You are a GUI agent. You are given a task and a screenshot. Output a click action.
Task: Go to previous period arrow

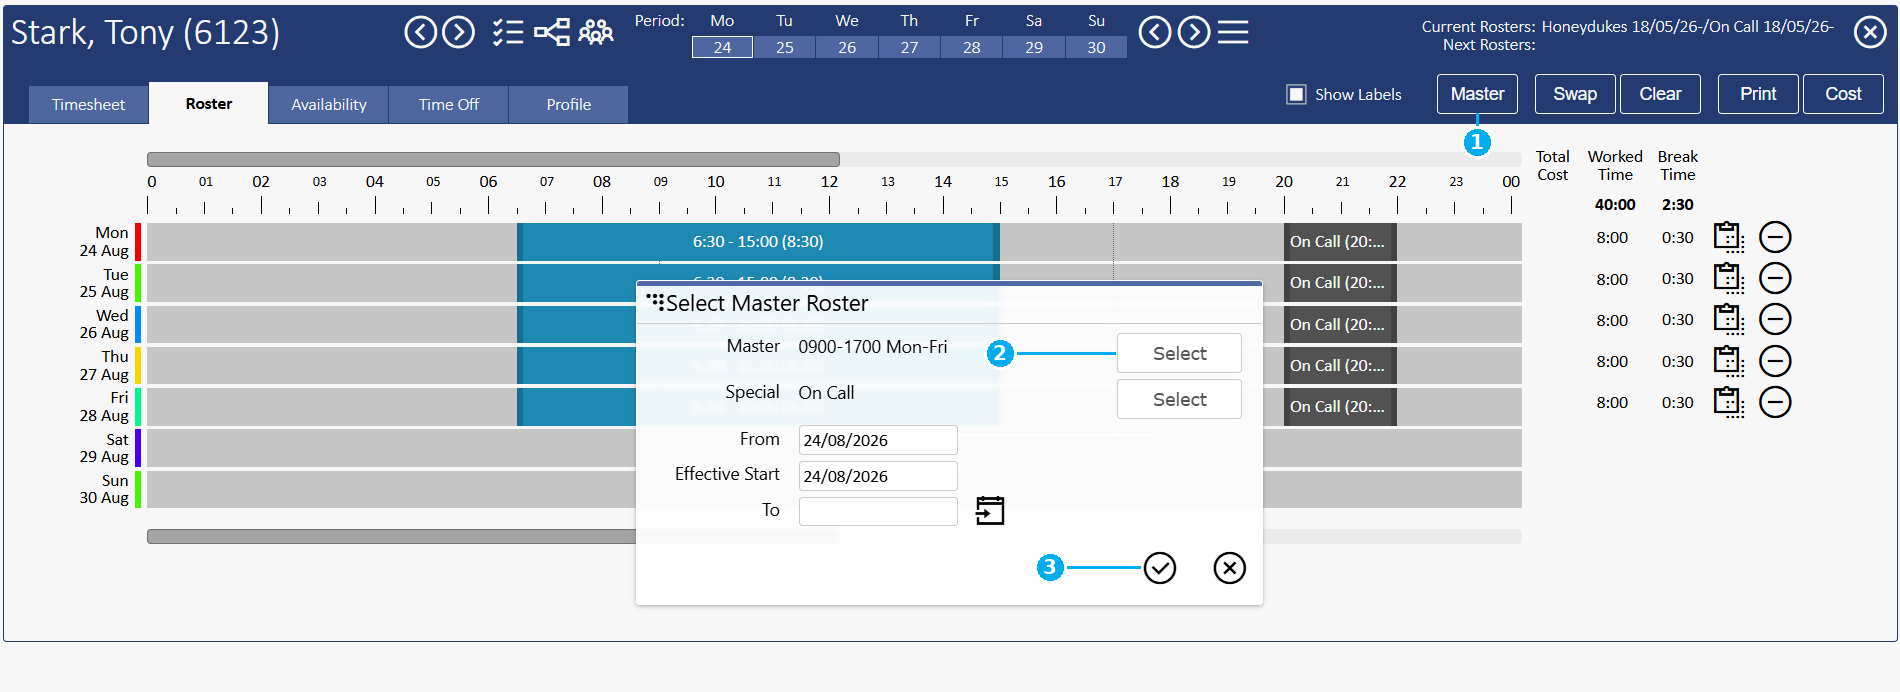pyautogui.click(x=1155, y=33)
